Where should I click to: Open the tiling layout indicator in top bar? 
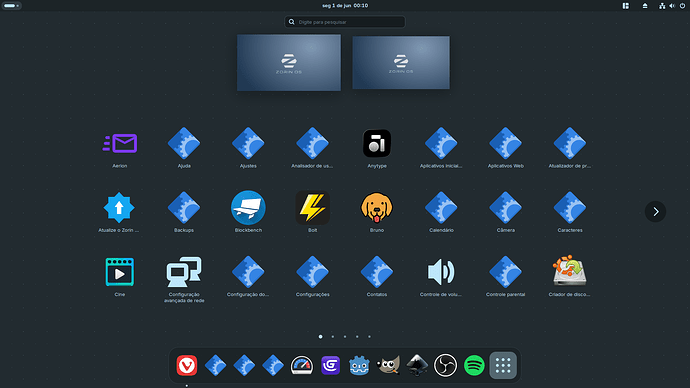(625, 6)
